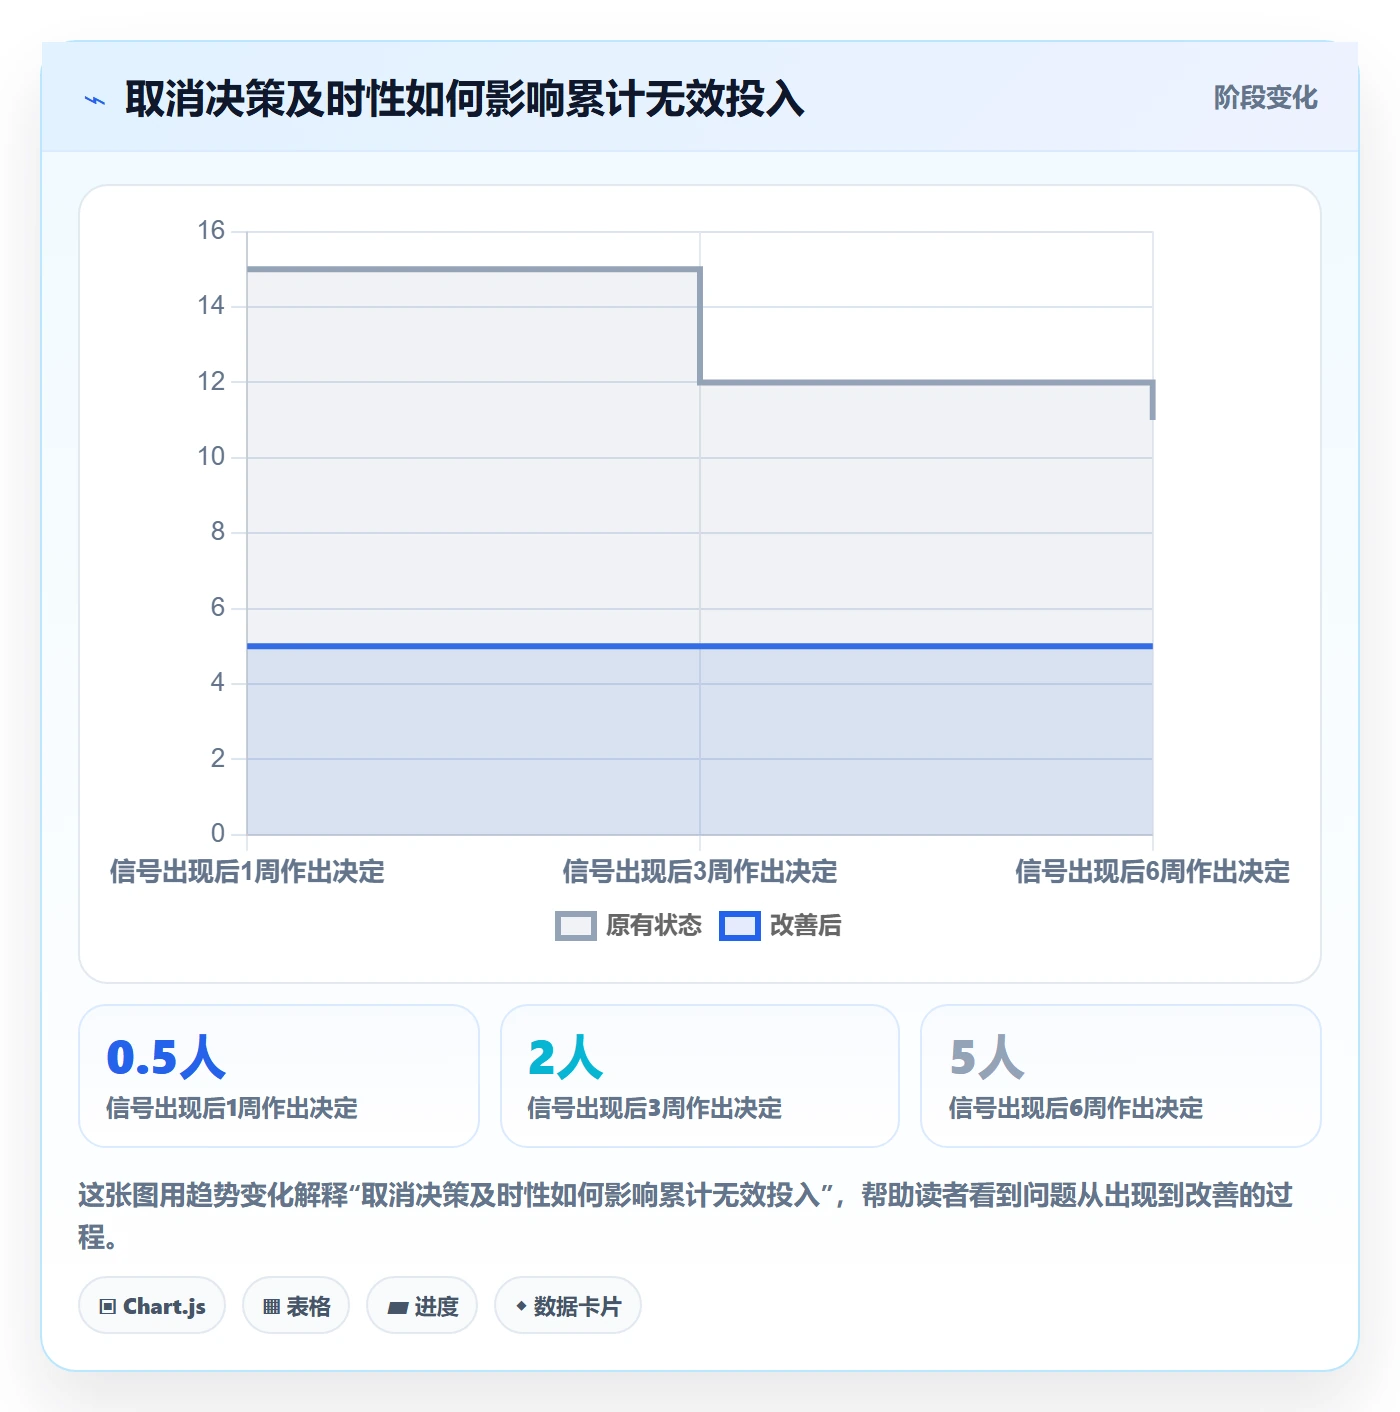
Task: Click x-axis label 信号出现后6周作出决定
Action: click(x=1152, y=872)
